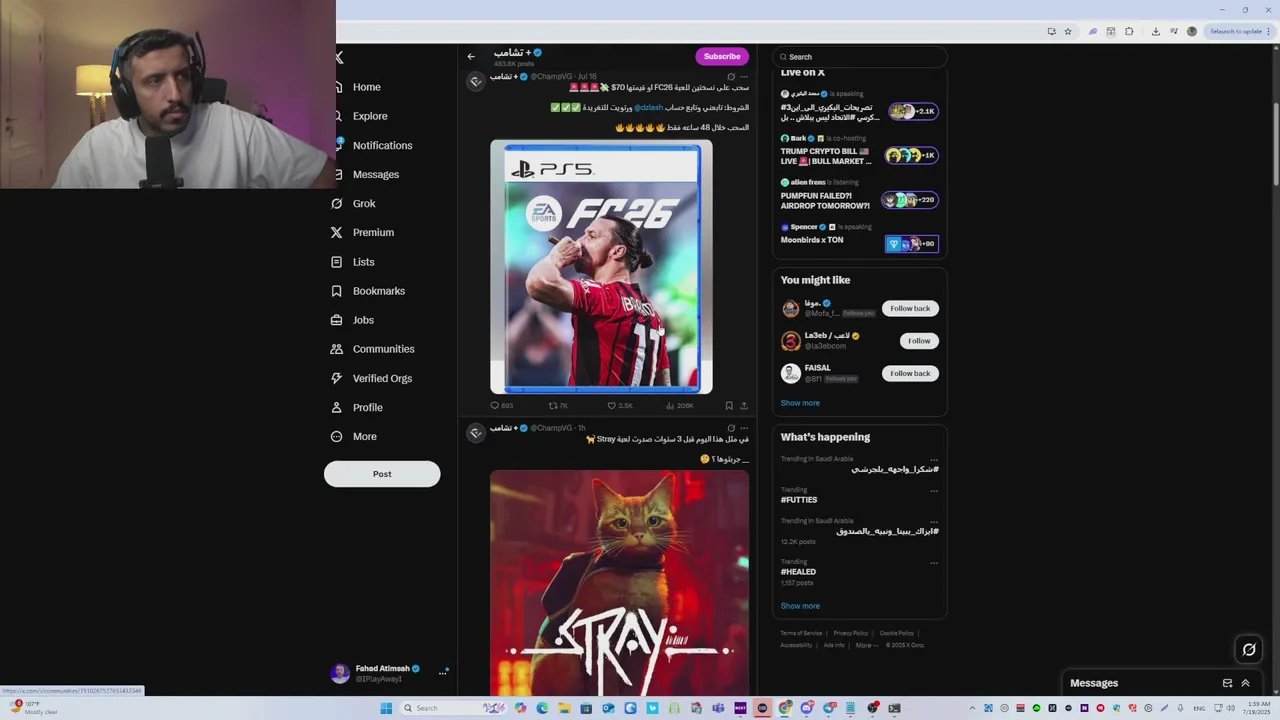Show more under You might like
This screenshot has height=720, width=1280.
[x=800, y=403]
